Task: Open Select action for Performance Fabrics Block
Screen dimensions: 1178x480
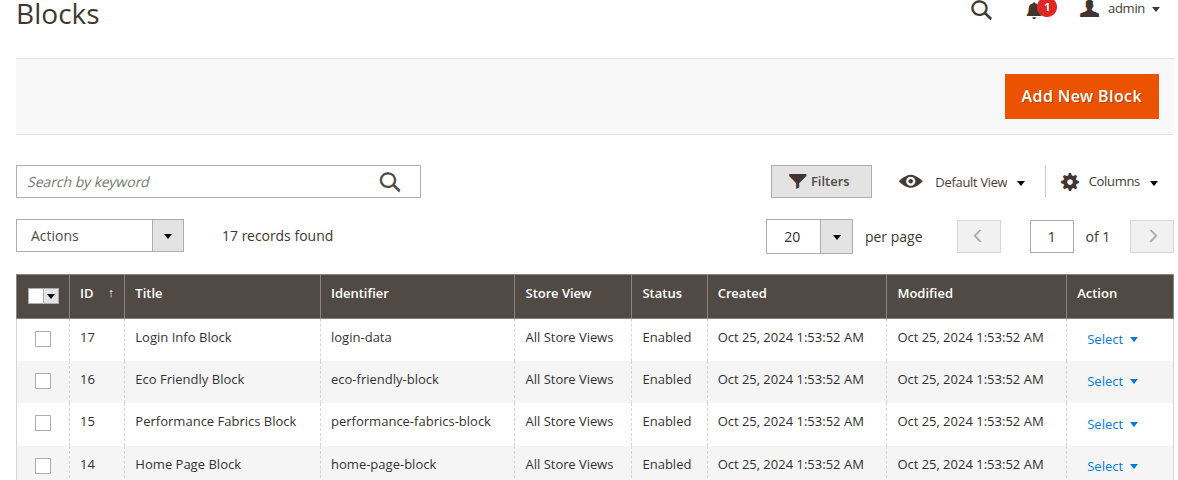Action: coord(1112,424)
